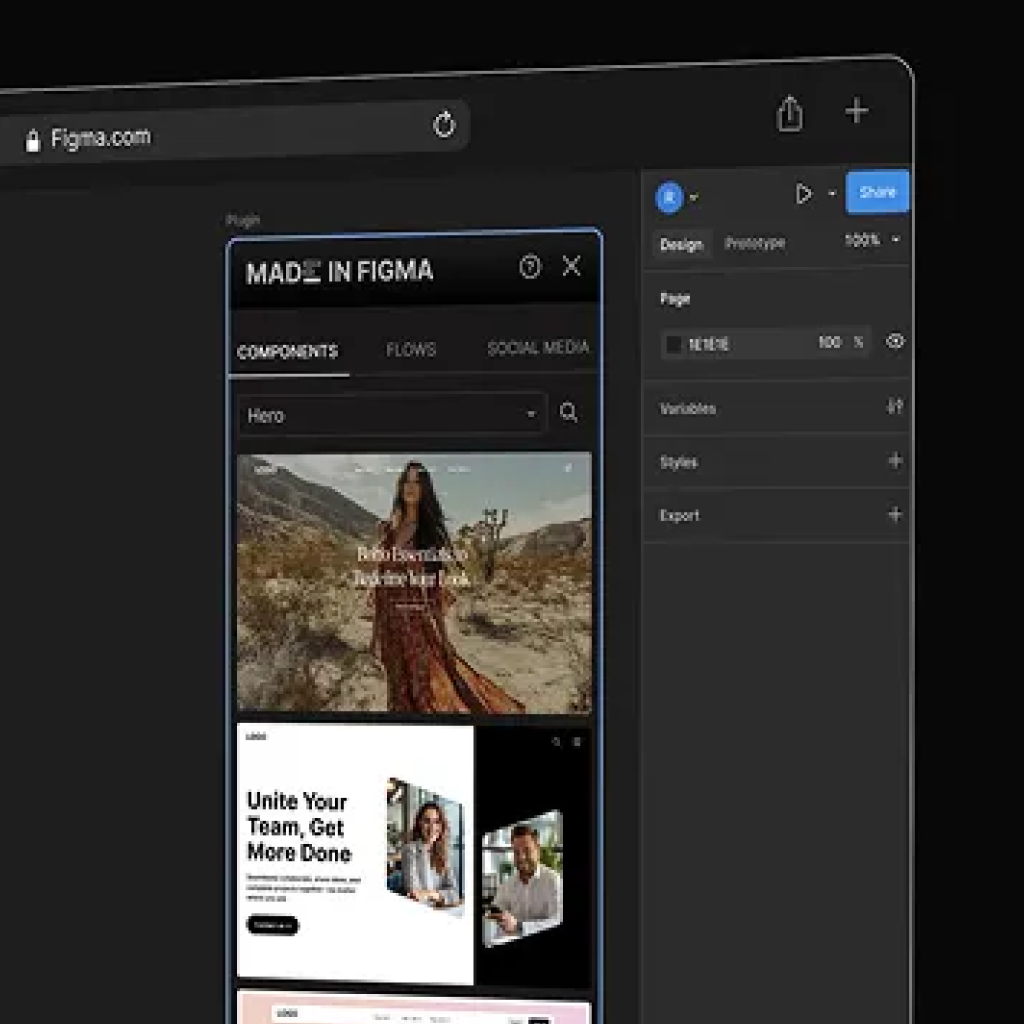
Task: Click the Styles section label
Action: 679,462
